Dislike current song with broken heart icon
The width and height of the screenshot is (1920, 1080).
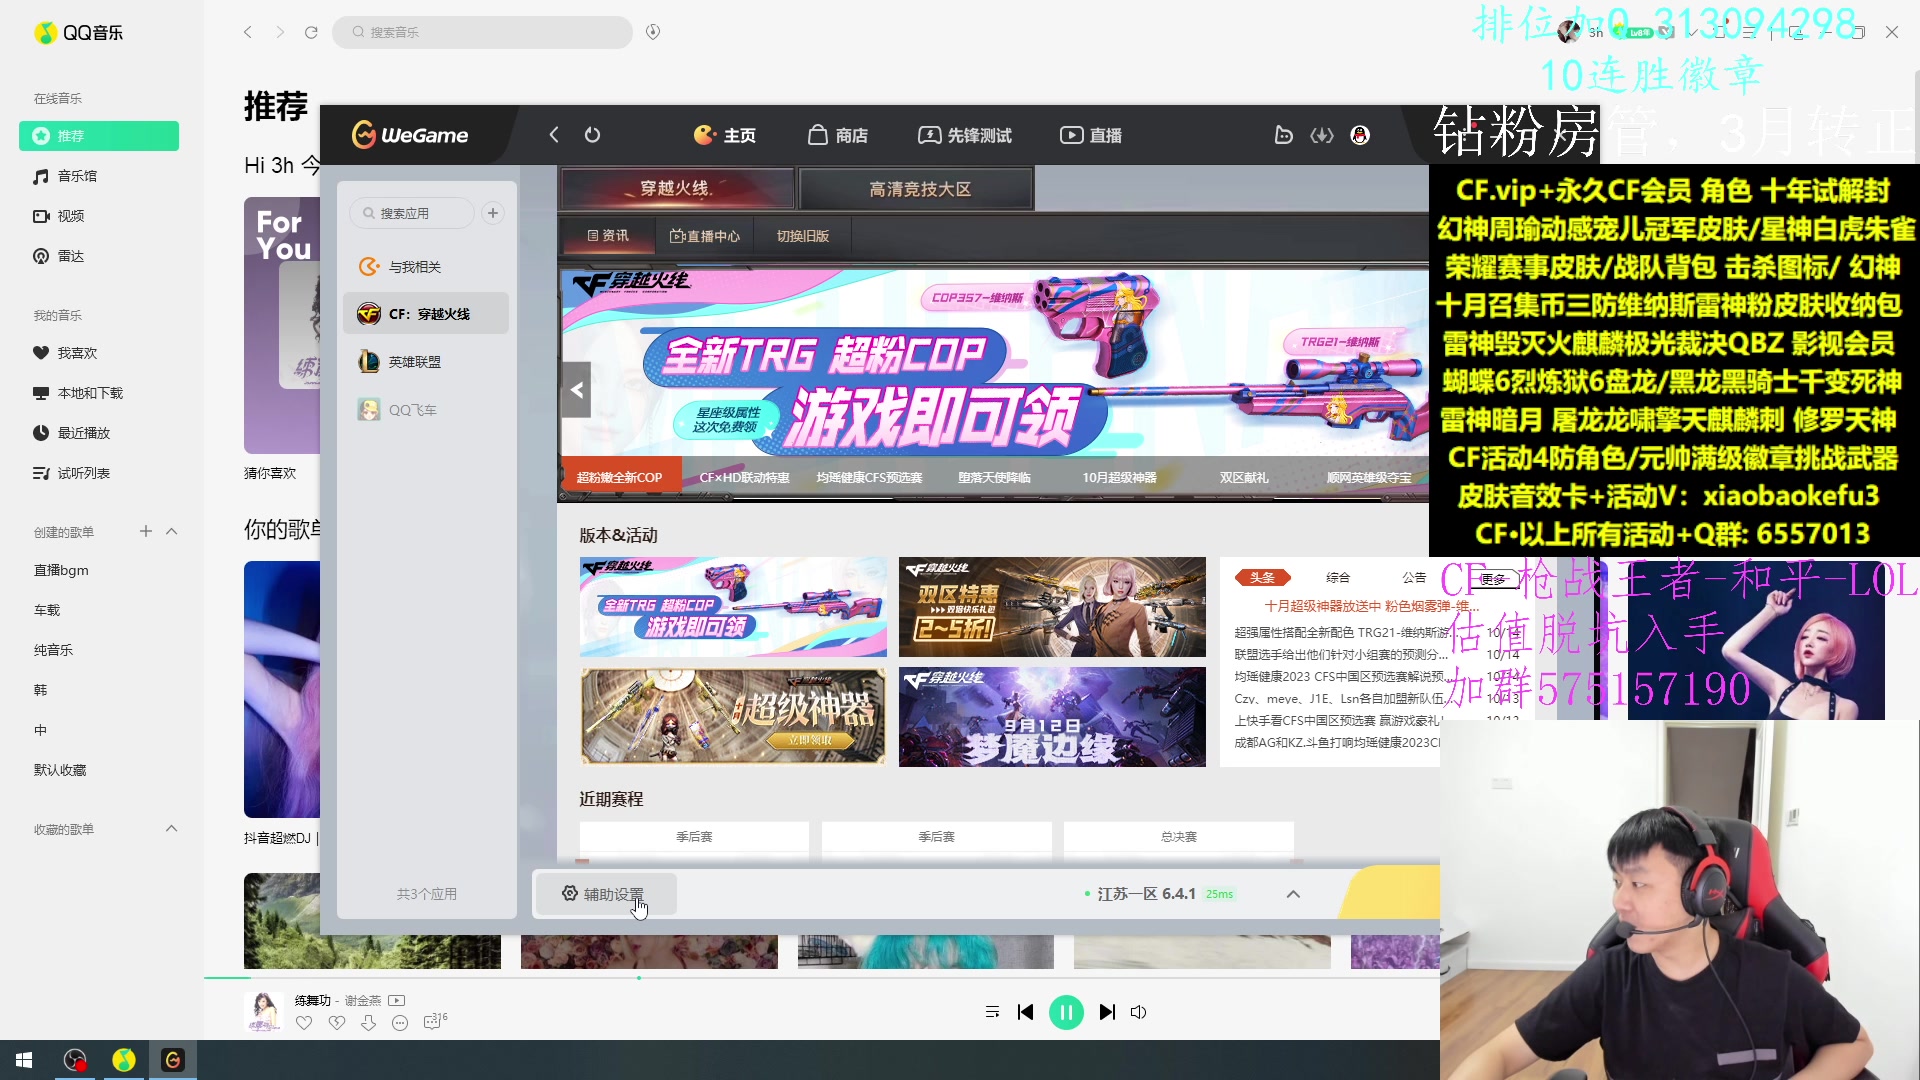pos(337,1022)
